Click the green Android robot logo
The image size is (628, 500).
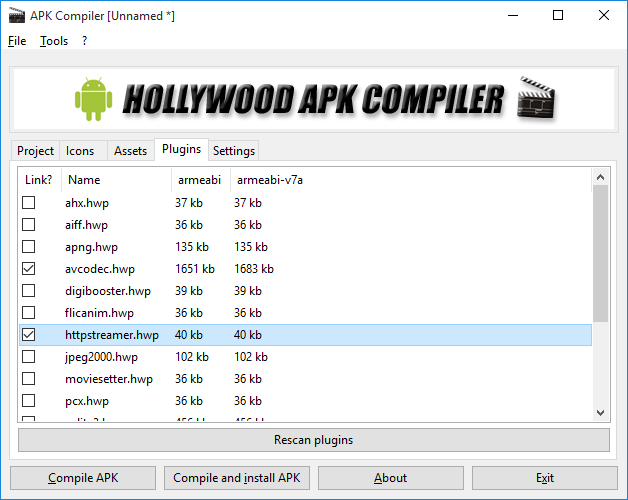93,99
